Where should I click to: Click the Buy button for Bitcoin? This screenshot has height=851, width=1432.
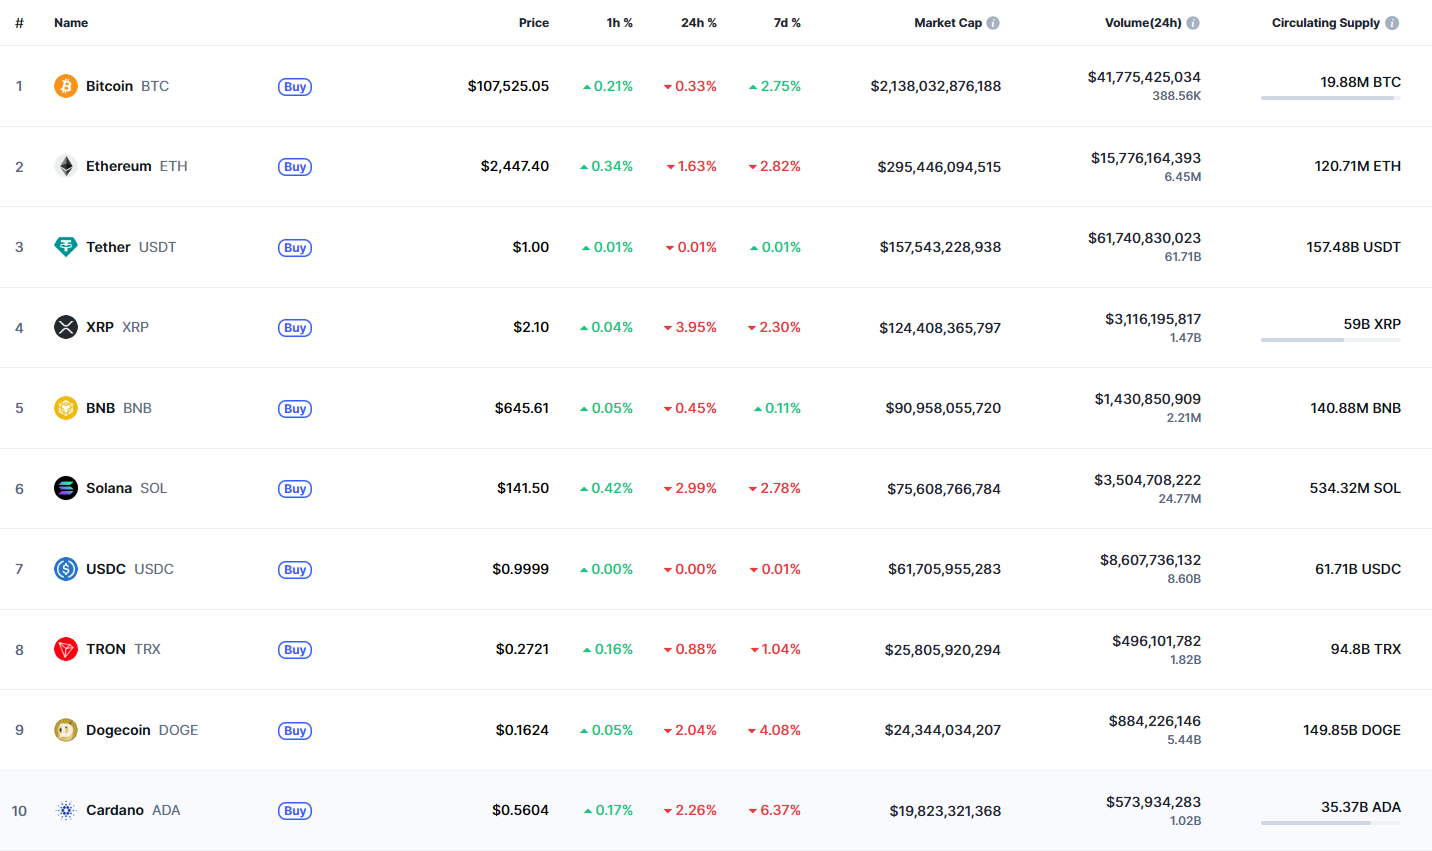click(295, 87)
